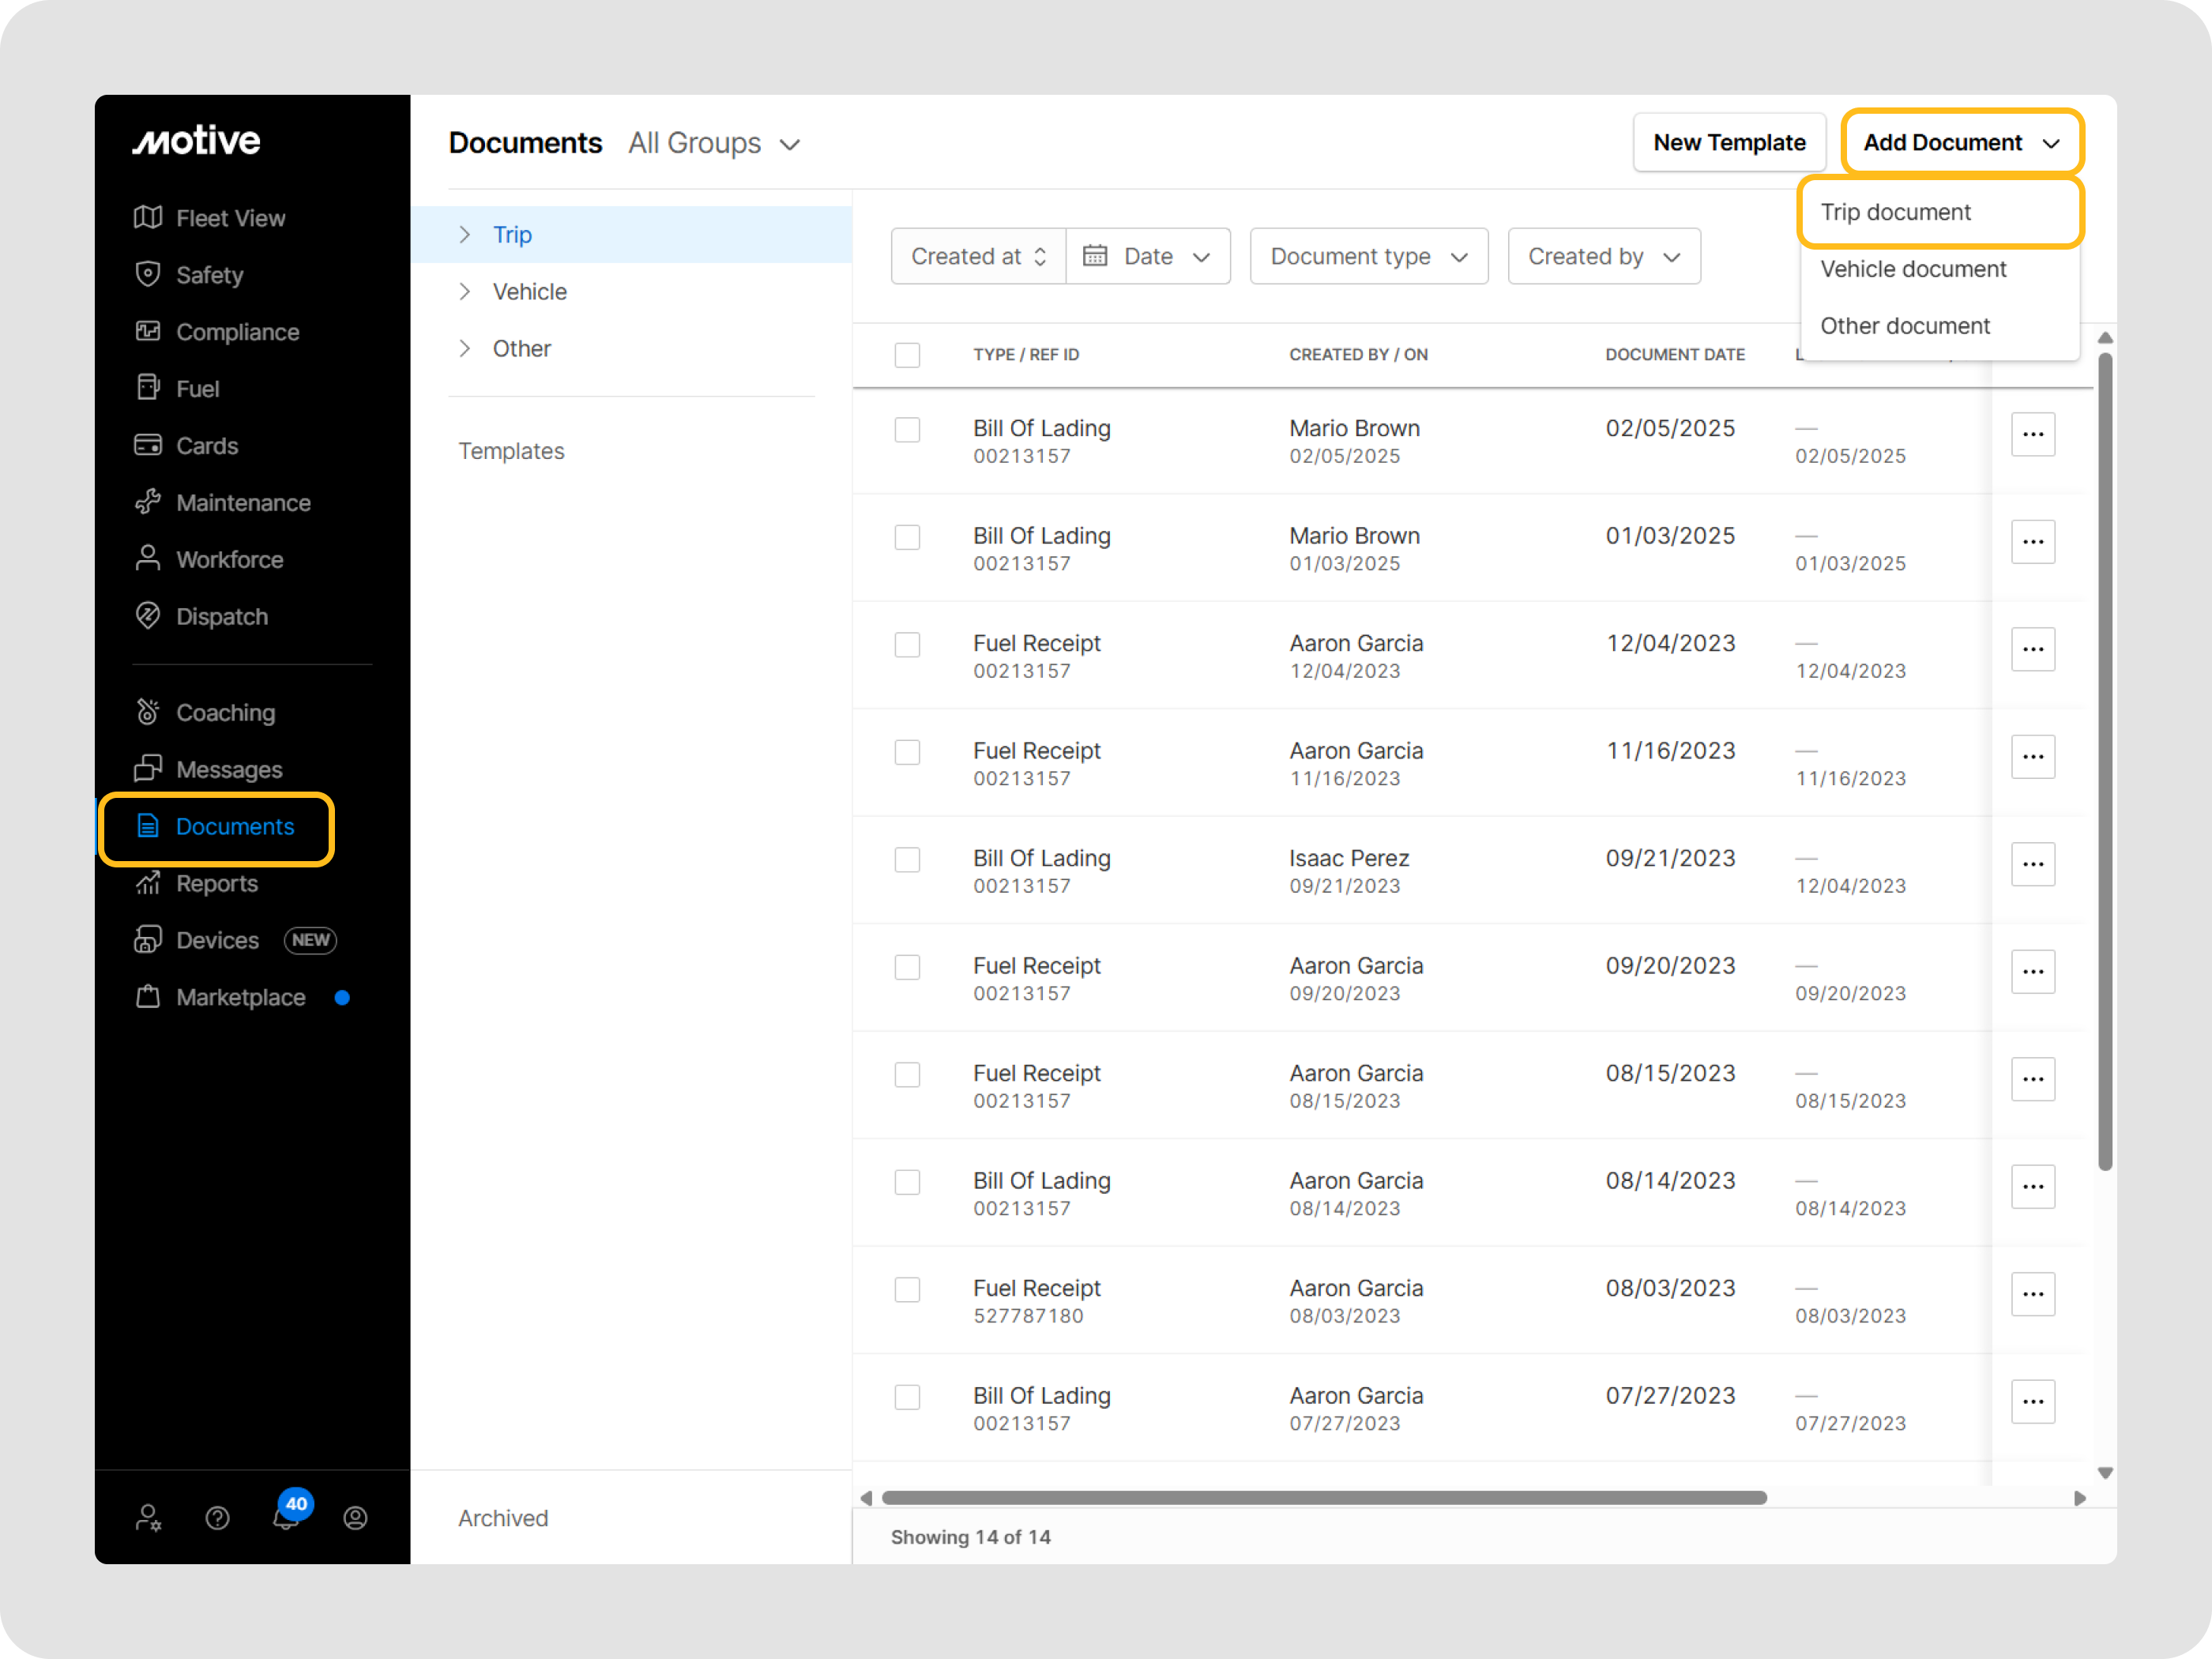2212x1659 pixels.
Task: Open the help question mark icon
Action: 218,1517
